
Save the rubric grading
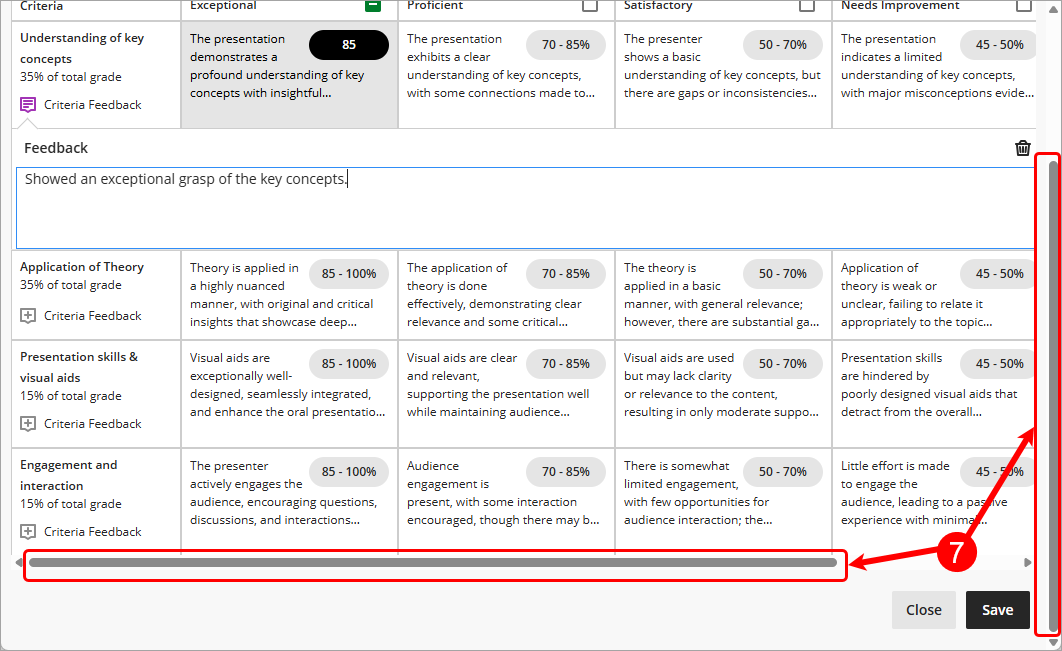coord(997,610)
